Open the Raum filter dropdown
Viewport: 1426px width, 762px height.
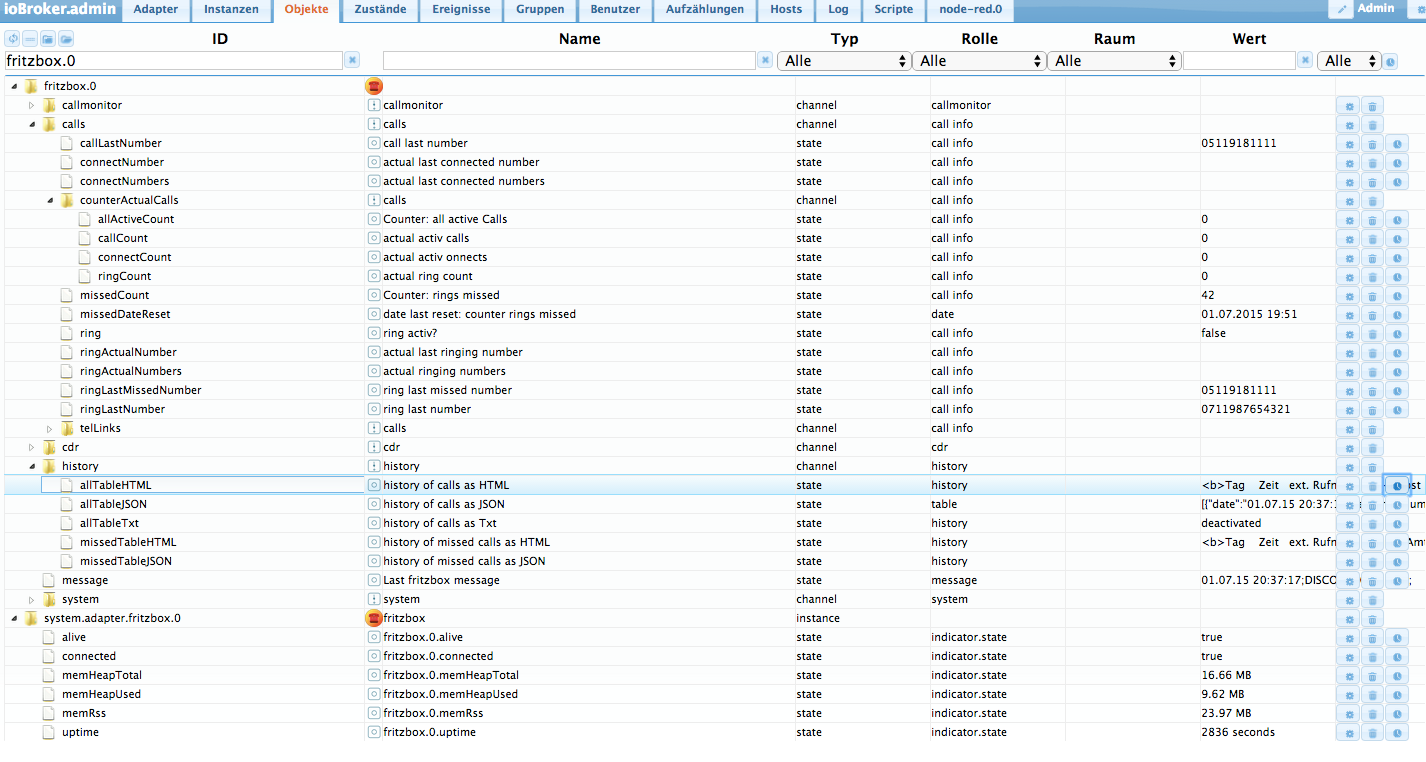[1113, 61]
